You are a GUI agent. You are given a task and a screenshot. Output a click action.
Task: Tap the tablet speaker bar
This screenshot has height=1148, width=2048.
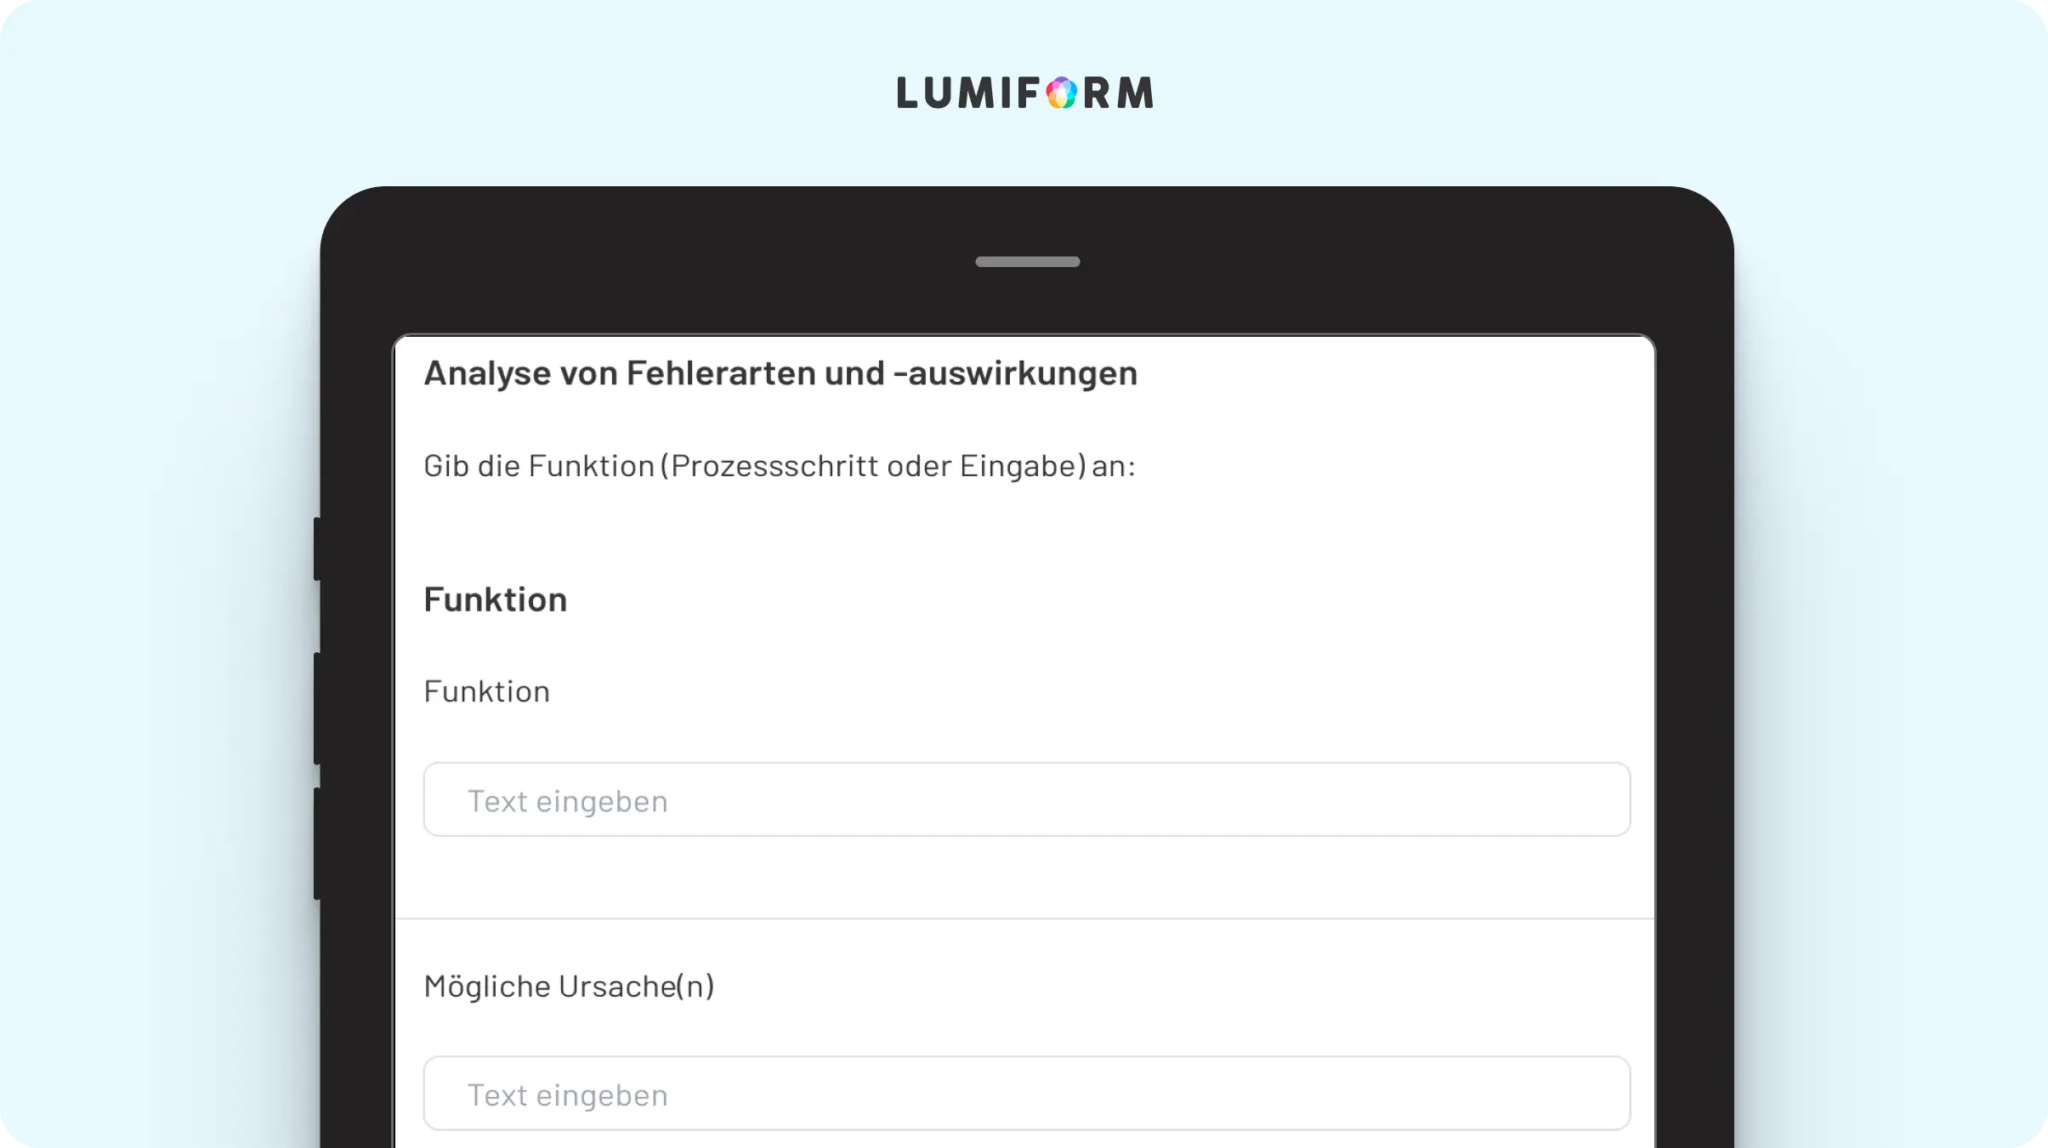point(1027,262)
